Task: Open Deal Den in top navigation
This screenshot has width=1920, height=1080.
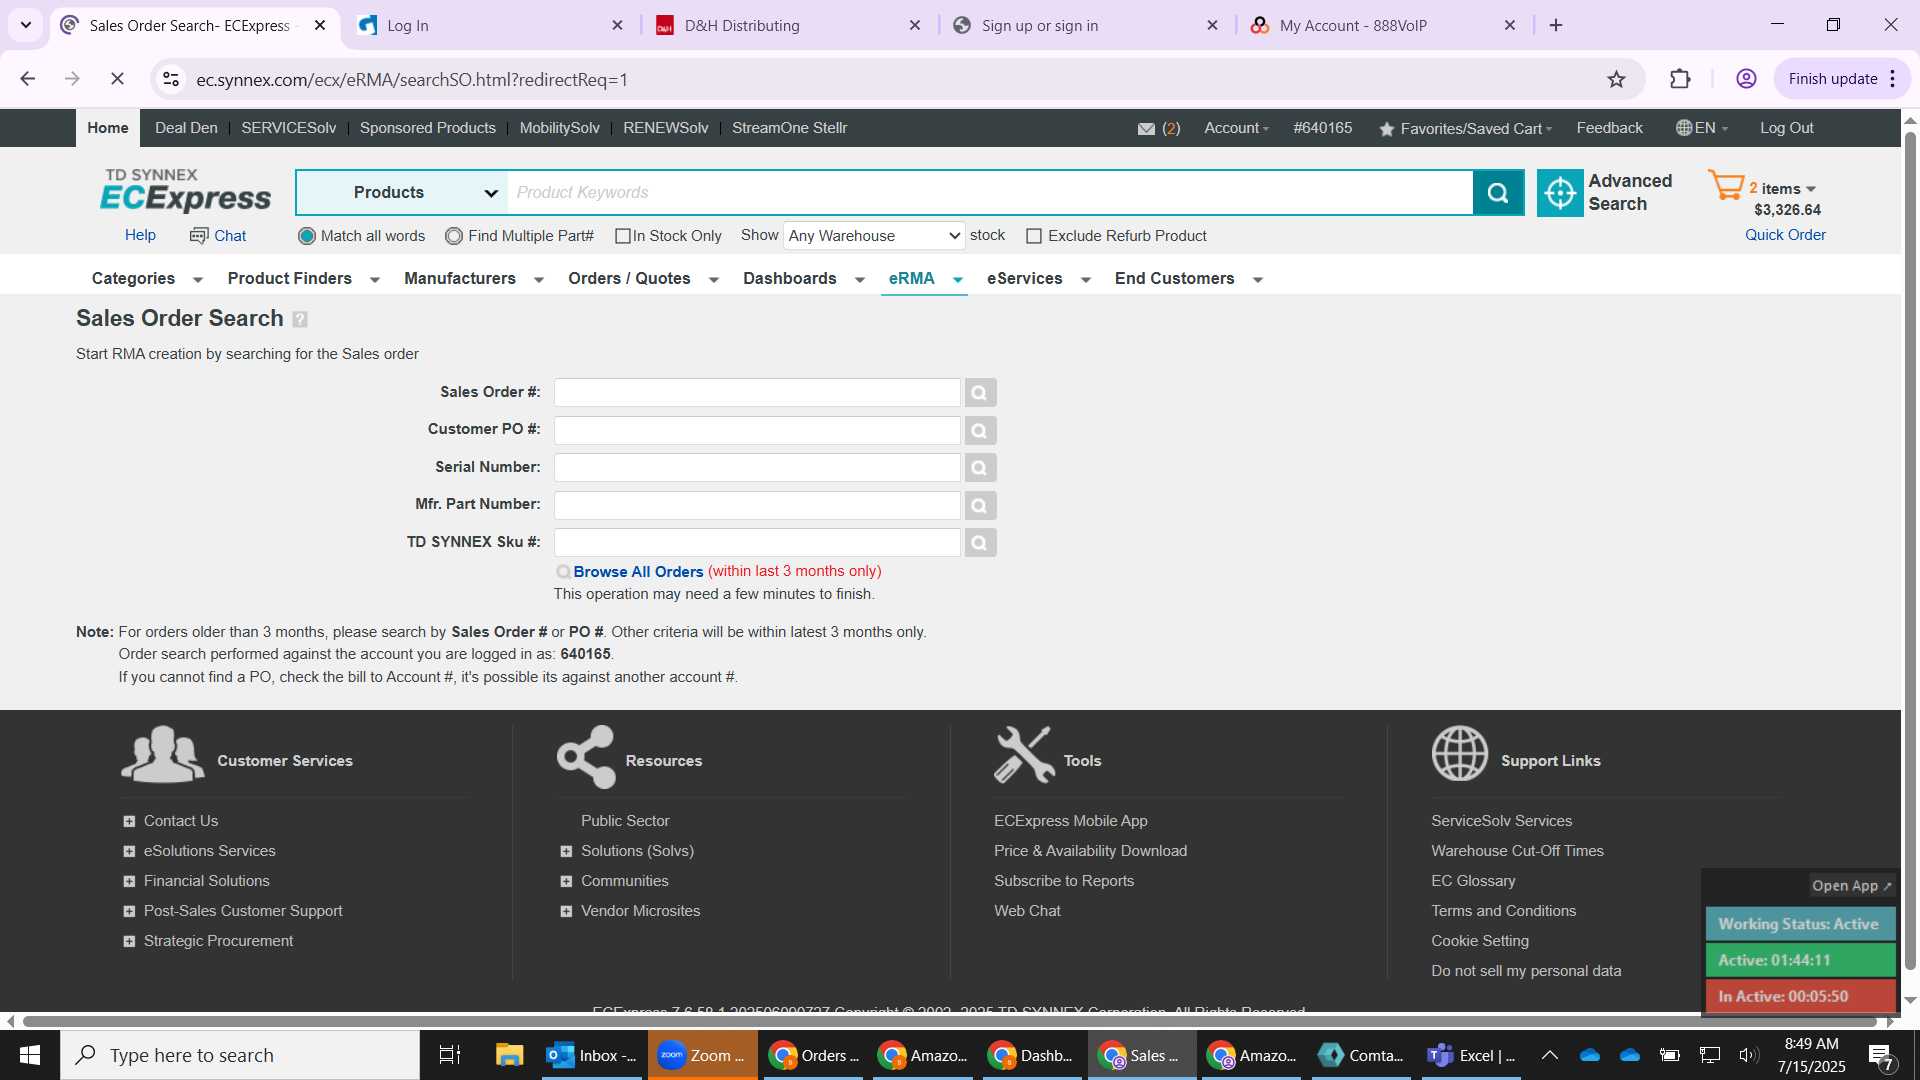Action: click(186, 128)
